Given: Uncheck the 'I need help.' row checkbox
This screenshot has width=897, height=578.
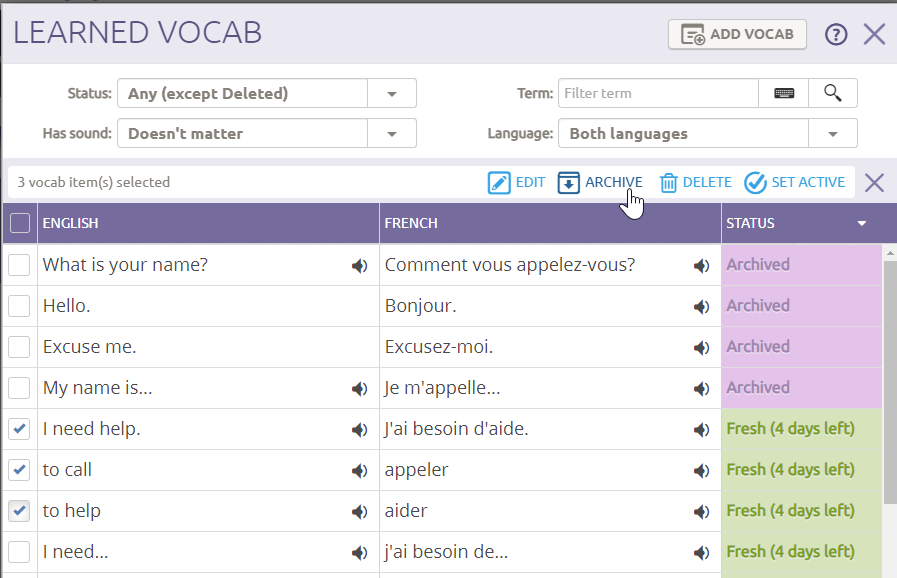Looking at the screenshot, I should coord(19,429).
